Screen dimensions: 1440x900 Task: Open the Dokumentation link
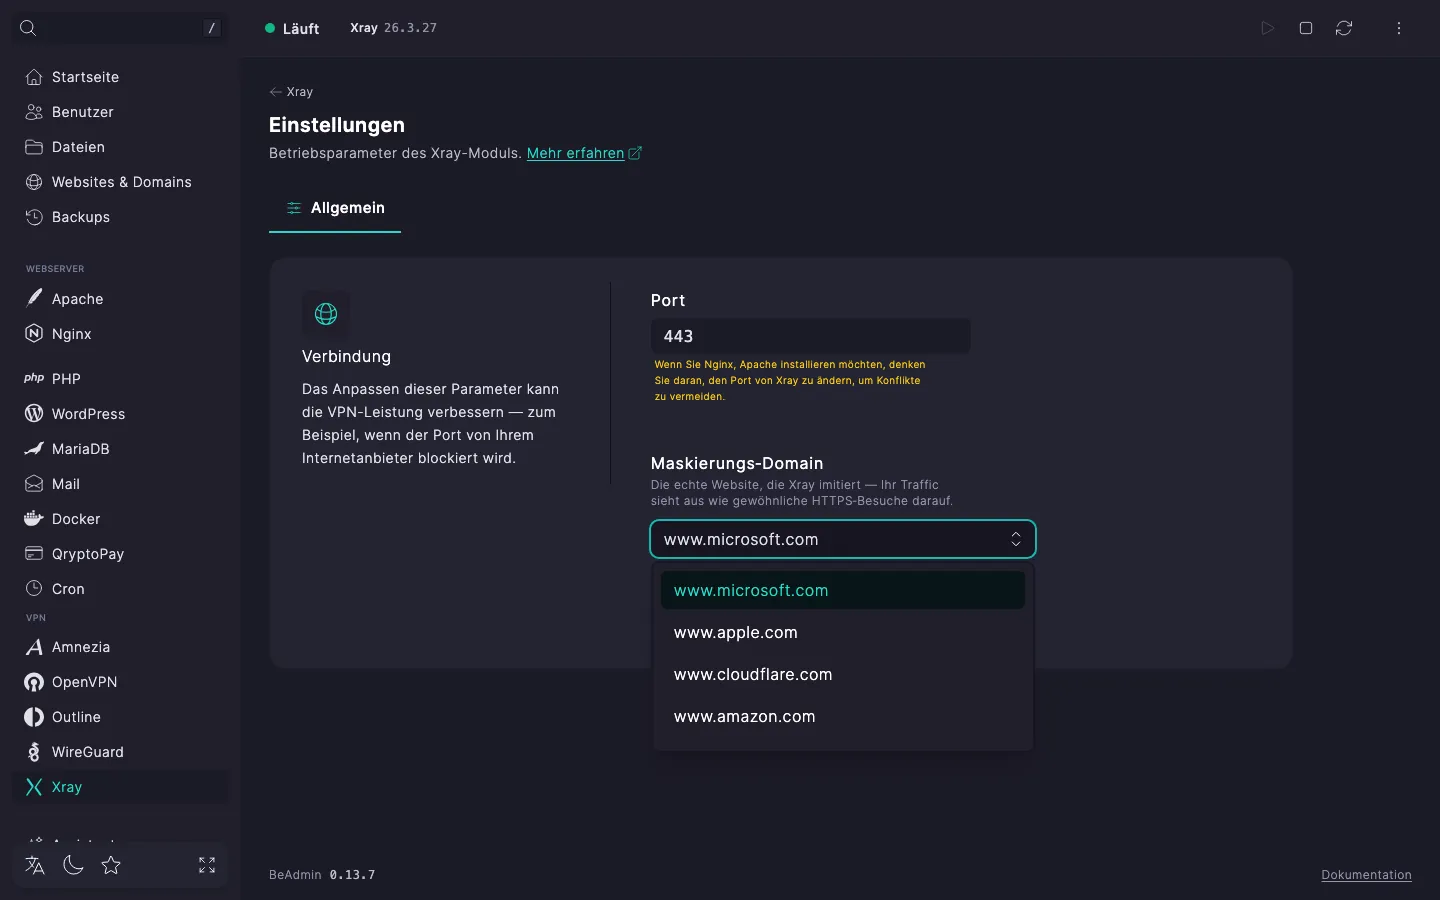(x=1366, y=875)
